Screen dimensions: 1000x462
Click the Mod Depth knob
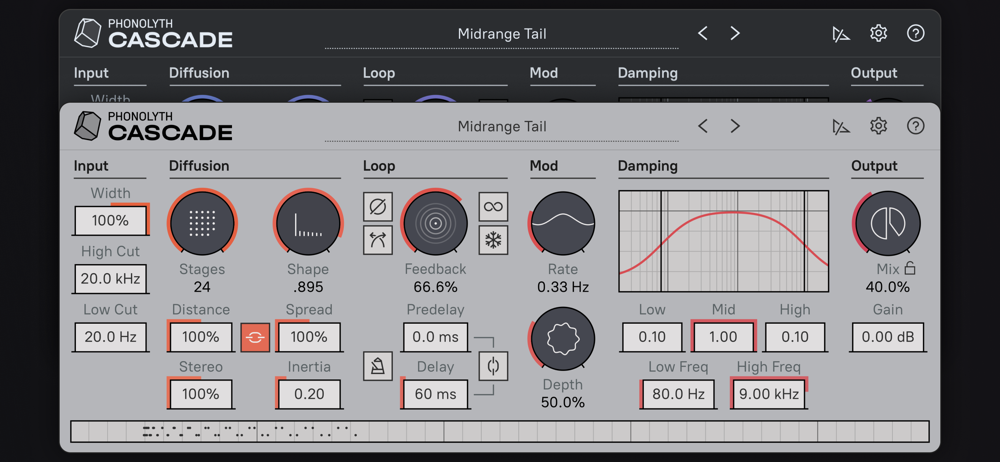(562, 338)
